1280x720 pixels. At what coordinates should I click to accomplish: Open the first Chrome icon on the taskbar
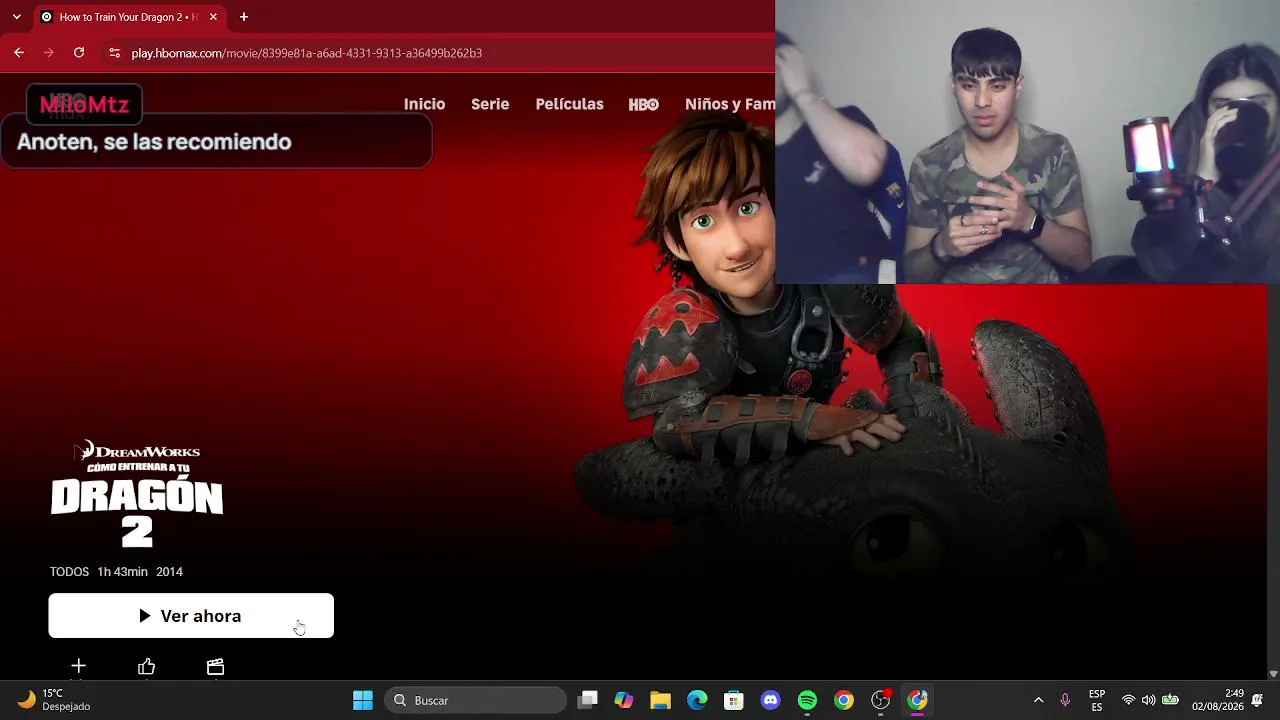click(x=844, y=700)
